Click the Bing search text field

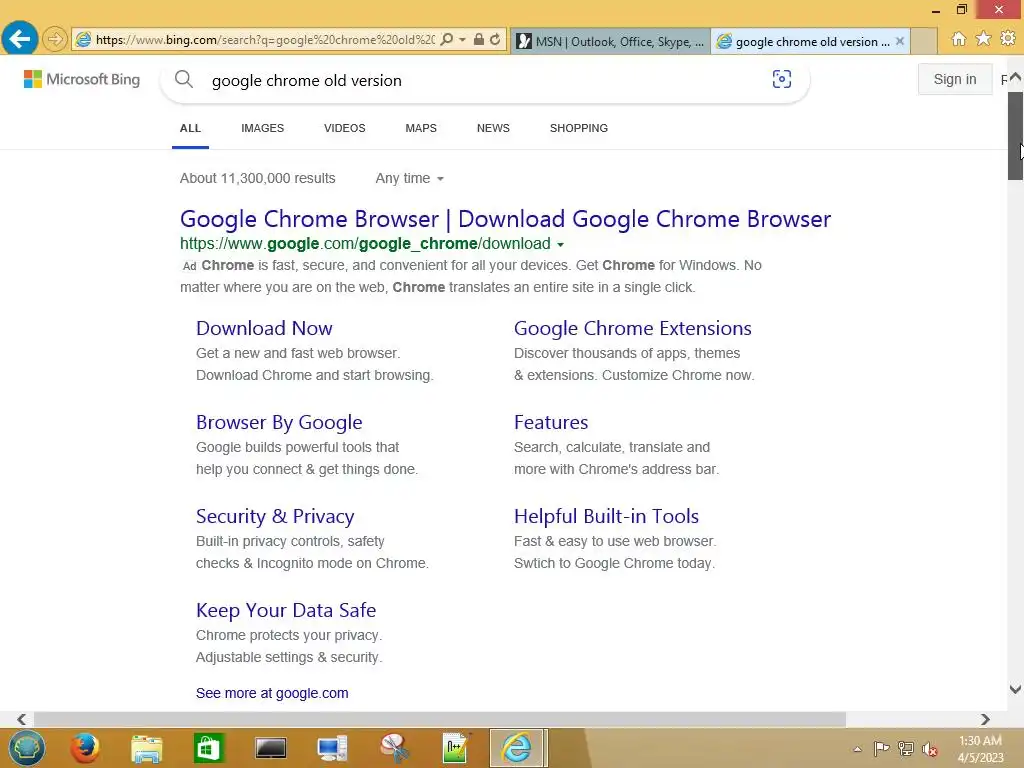pyautogui.click(x=483, y=80)
